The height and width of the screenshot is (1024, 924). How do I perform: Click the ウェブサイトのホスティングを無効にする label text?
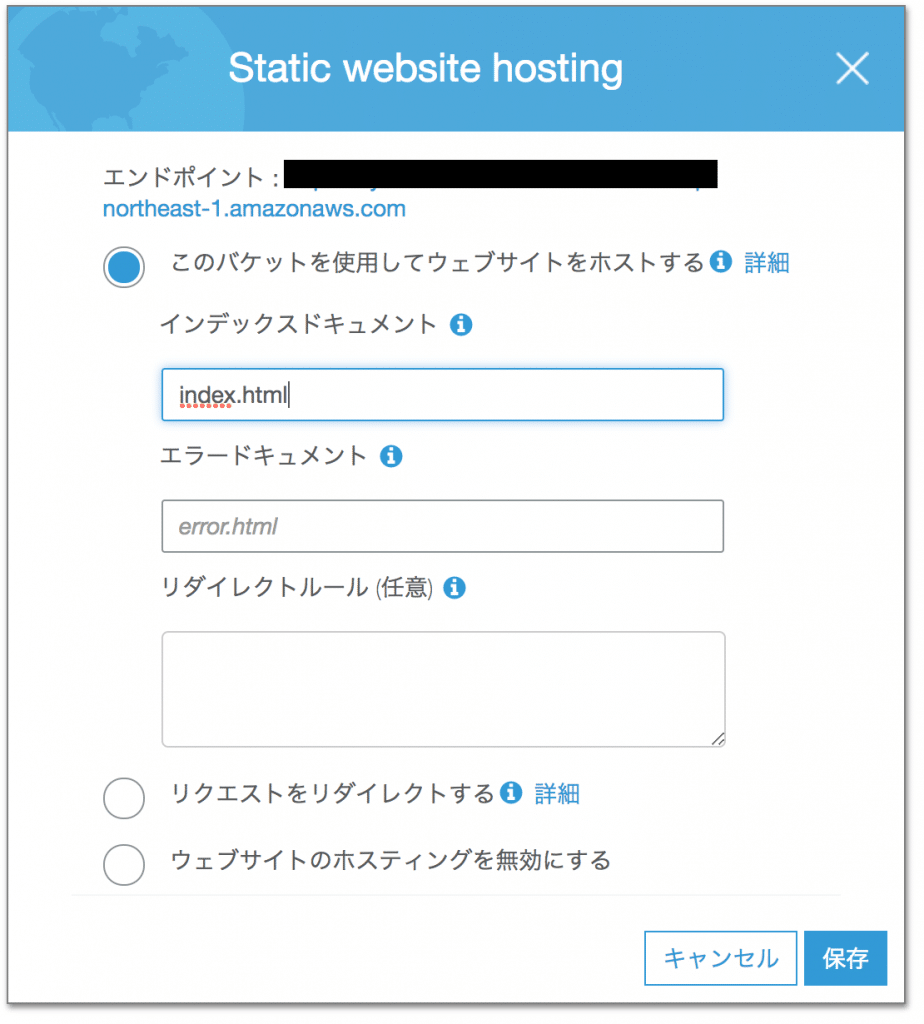(390, 860)
